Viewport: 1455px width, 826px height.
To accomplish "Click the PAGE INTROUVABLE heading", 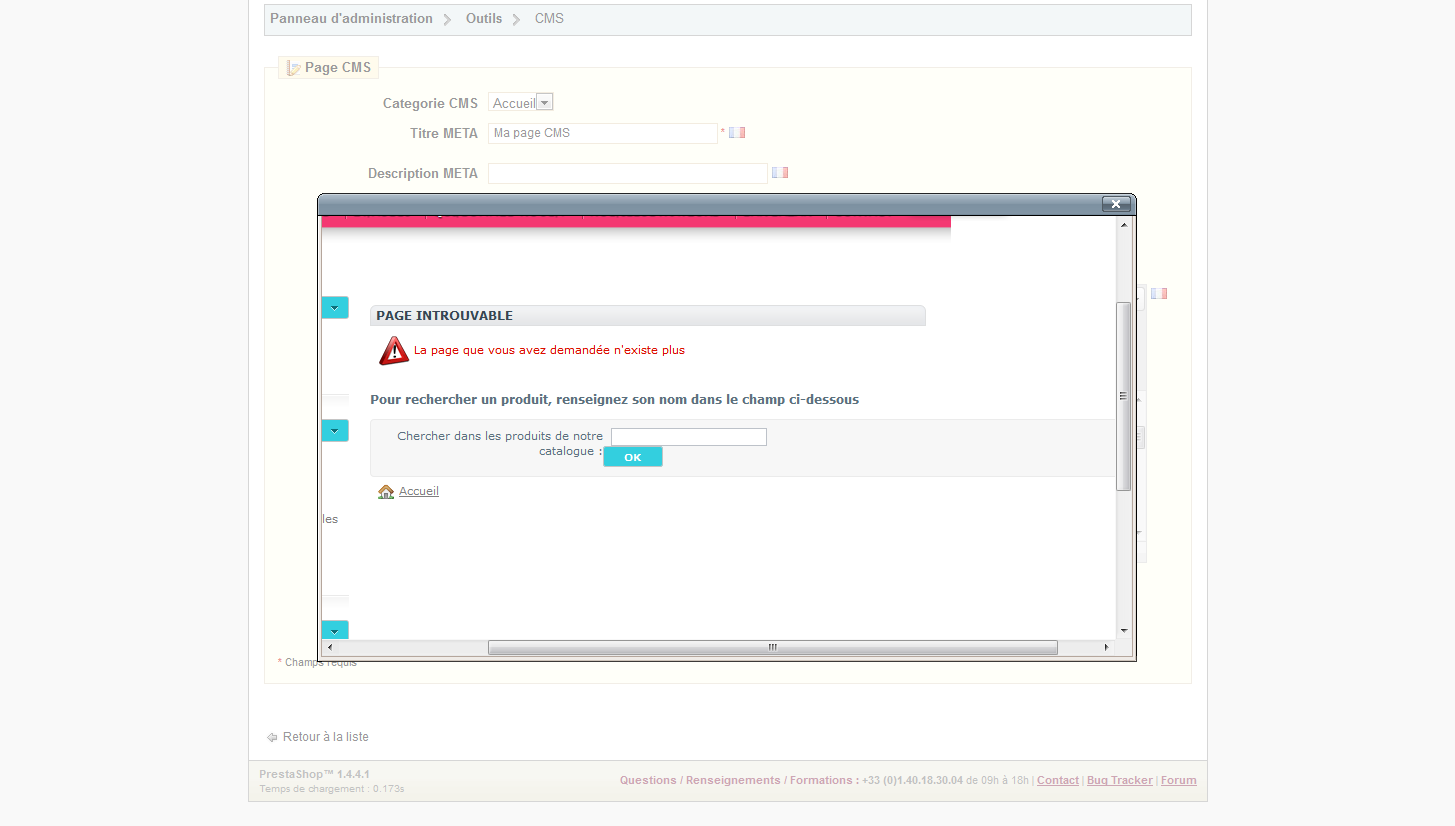I will click(444, 315).
